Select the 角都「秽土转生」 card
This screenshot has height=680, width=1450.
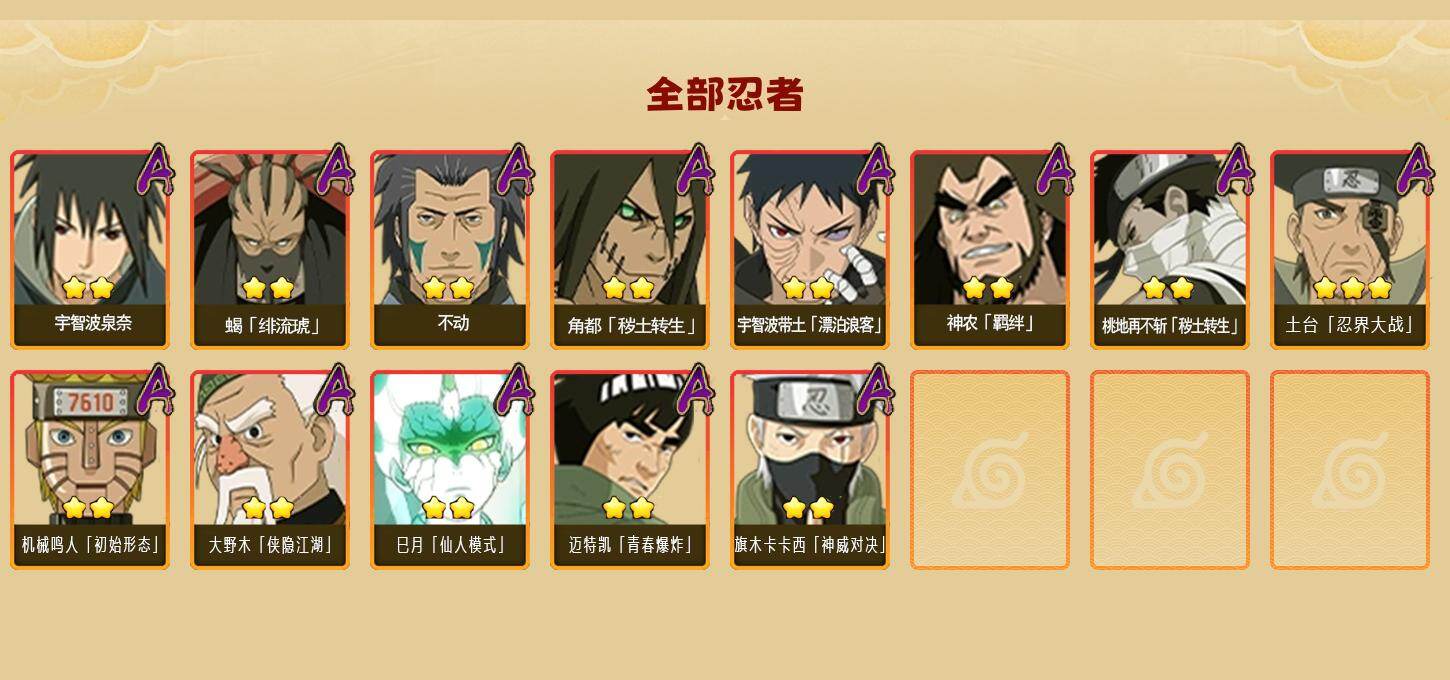point(630,250)
